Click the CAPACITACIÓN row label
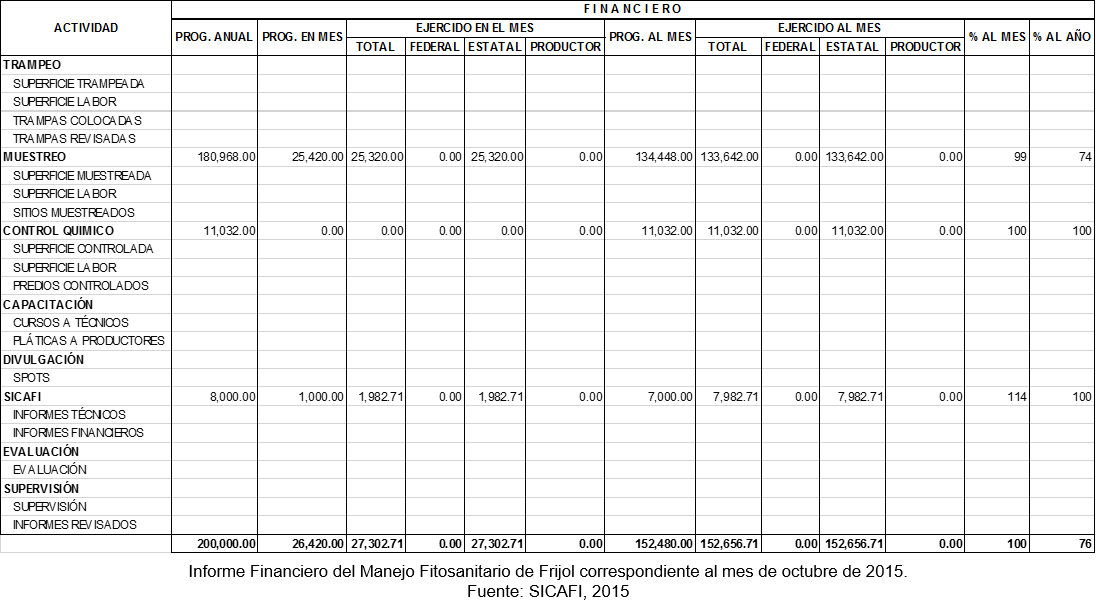 [x=48, y=305]
